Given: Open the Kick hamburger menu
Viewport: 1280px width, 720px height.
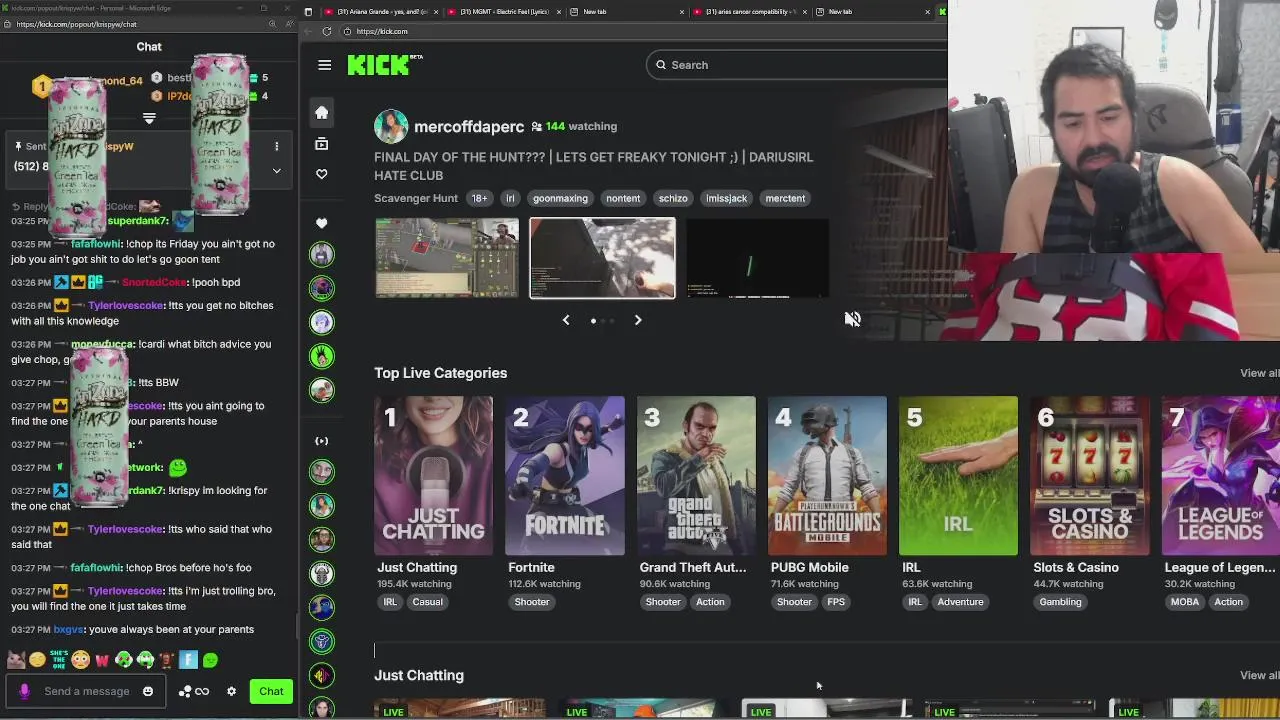Looking at the screenshot, I should (x=324, y=65).
